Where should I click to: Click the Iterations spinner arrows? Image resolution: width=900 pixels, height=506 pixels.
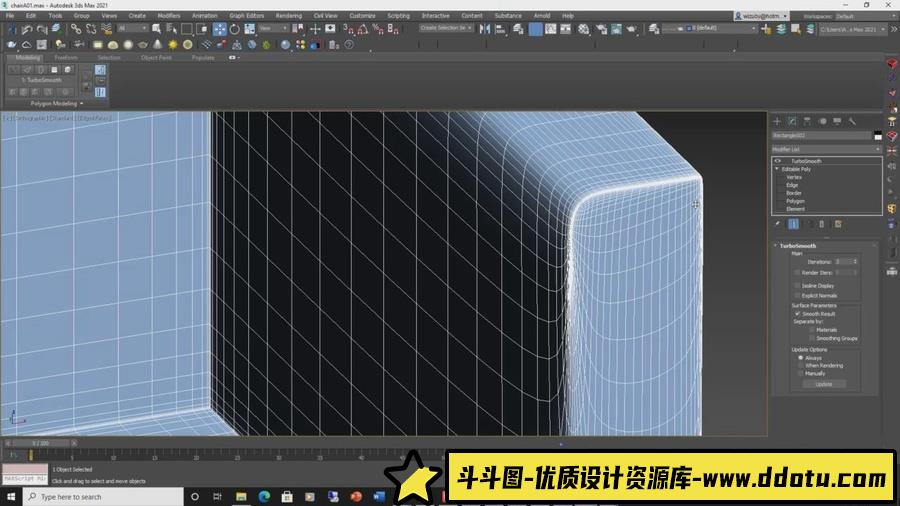[855, 262]
